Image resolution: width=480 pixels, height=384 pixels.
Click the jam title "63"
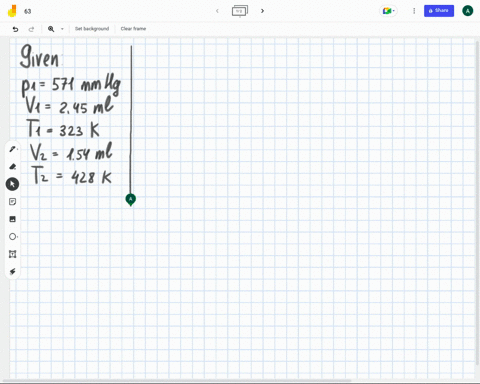[28, 11]
